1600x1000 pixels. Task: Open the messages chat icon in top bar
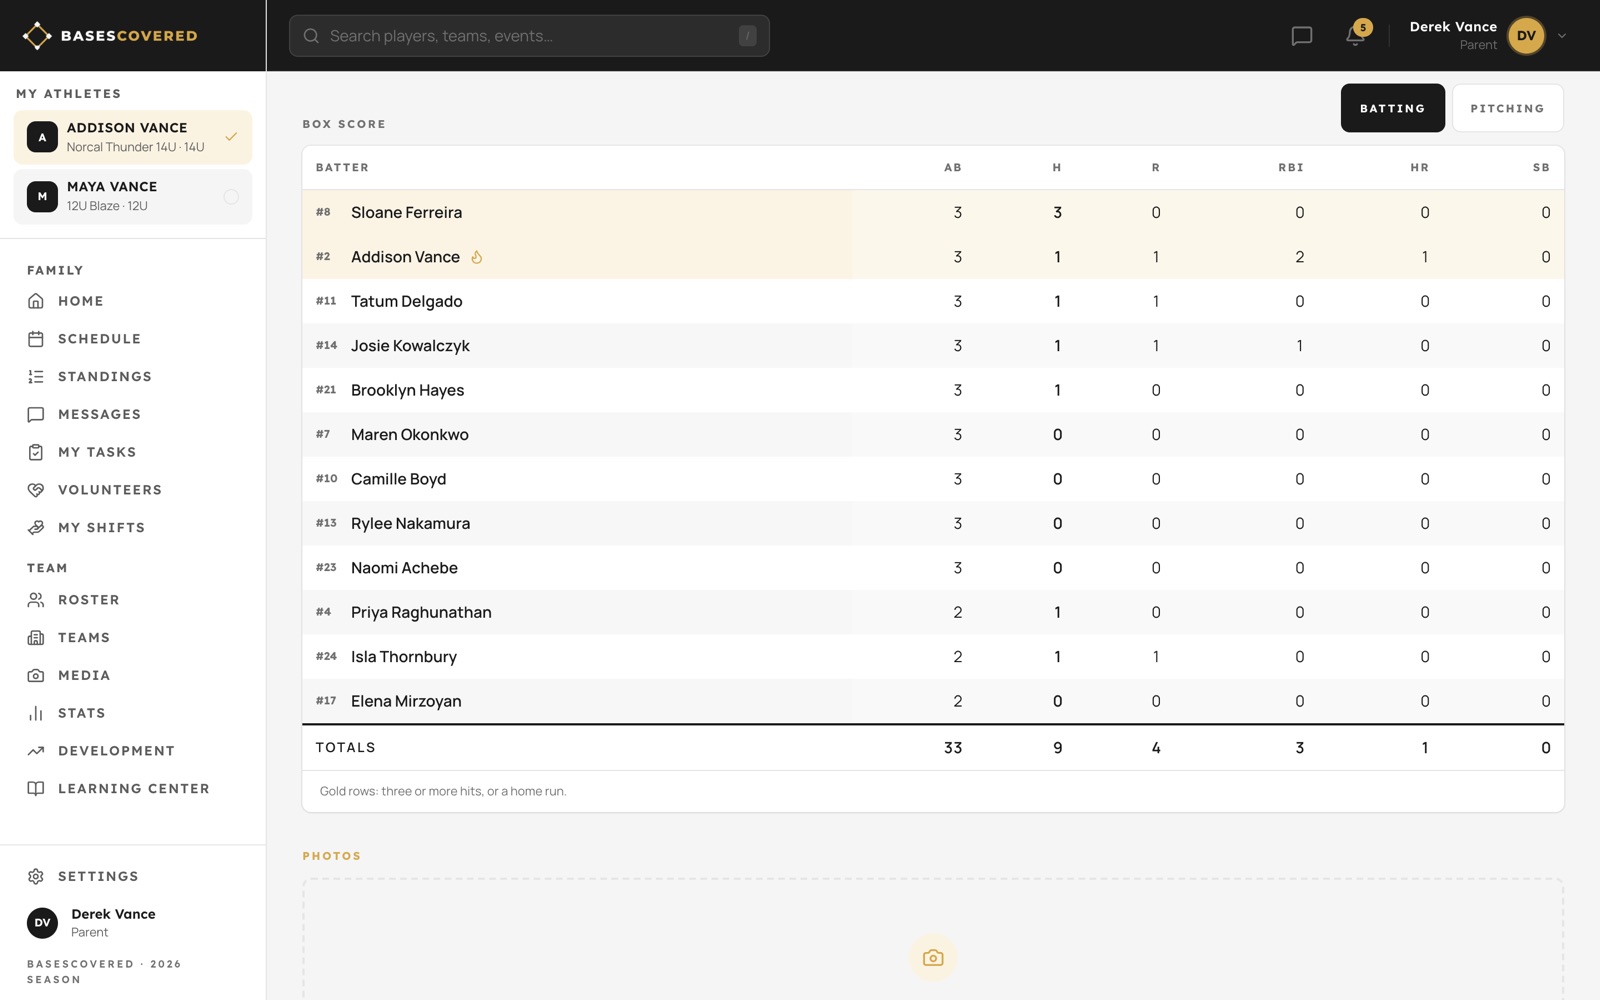(x=1301, y=36)
